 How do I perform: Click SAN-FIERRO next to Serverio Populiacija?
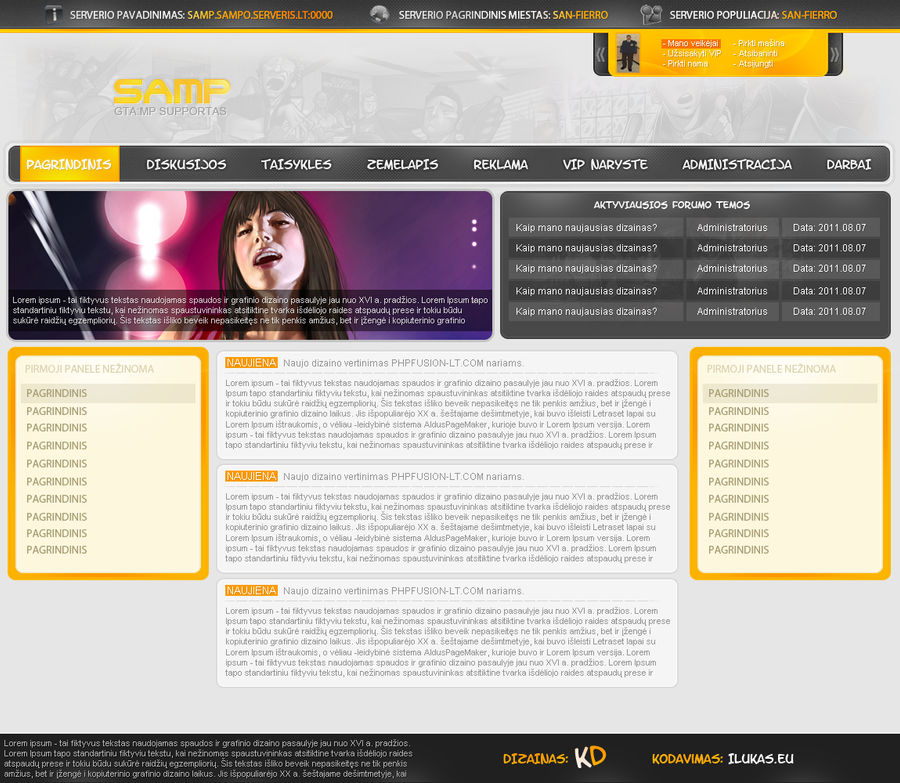pos(809,15)
